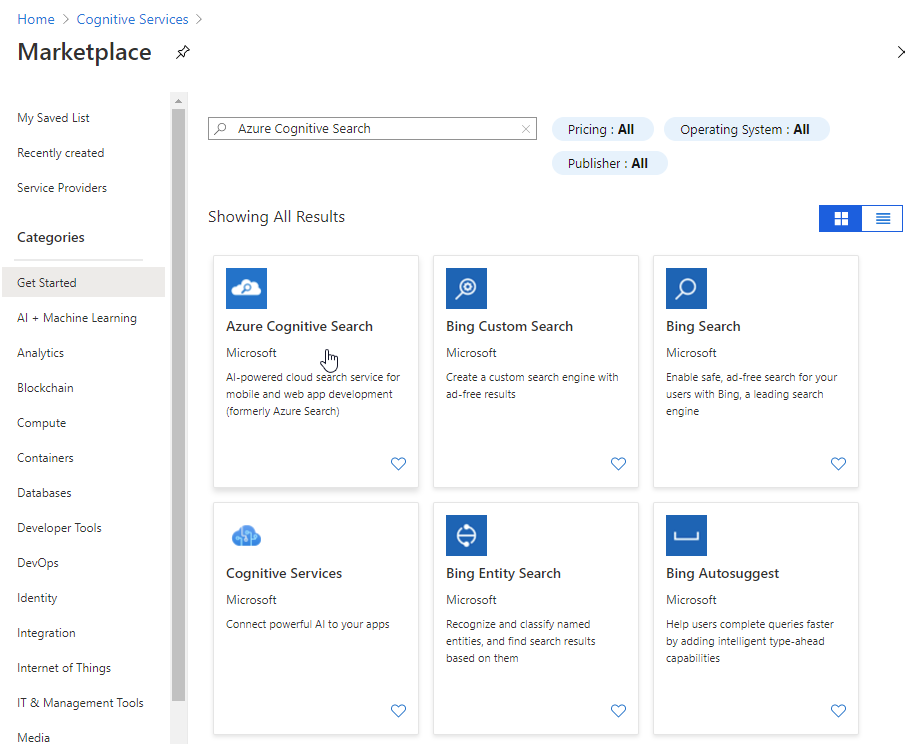The width and height of the screenshot is (905, 744).
Task: Go to Cognitive Services breadcrumb
Action: [x=132, y=19]
